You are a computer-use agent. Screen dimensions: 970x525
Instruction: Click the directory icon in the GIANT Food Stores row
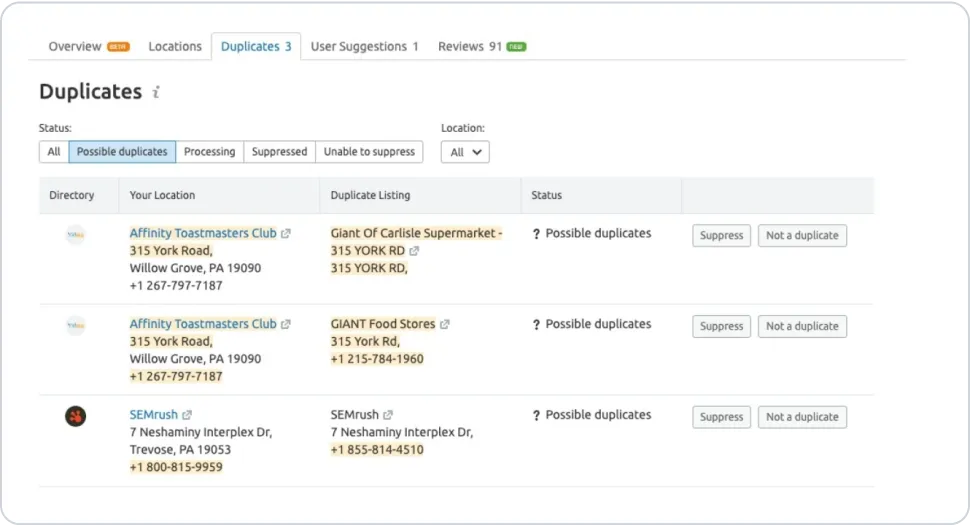pos(75,325)
